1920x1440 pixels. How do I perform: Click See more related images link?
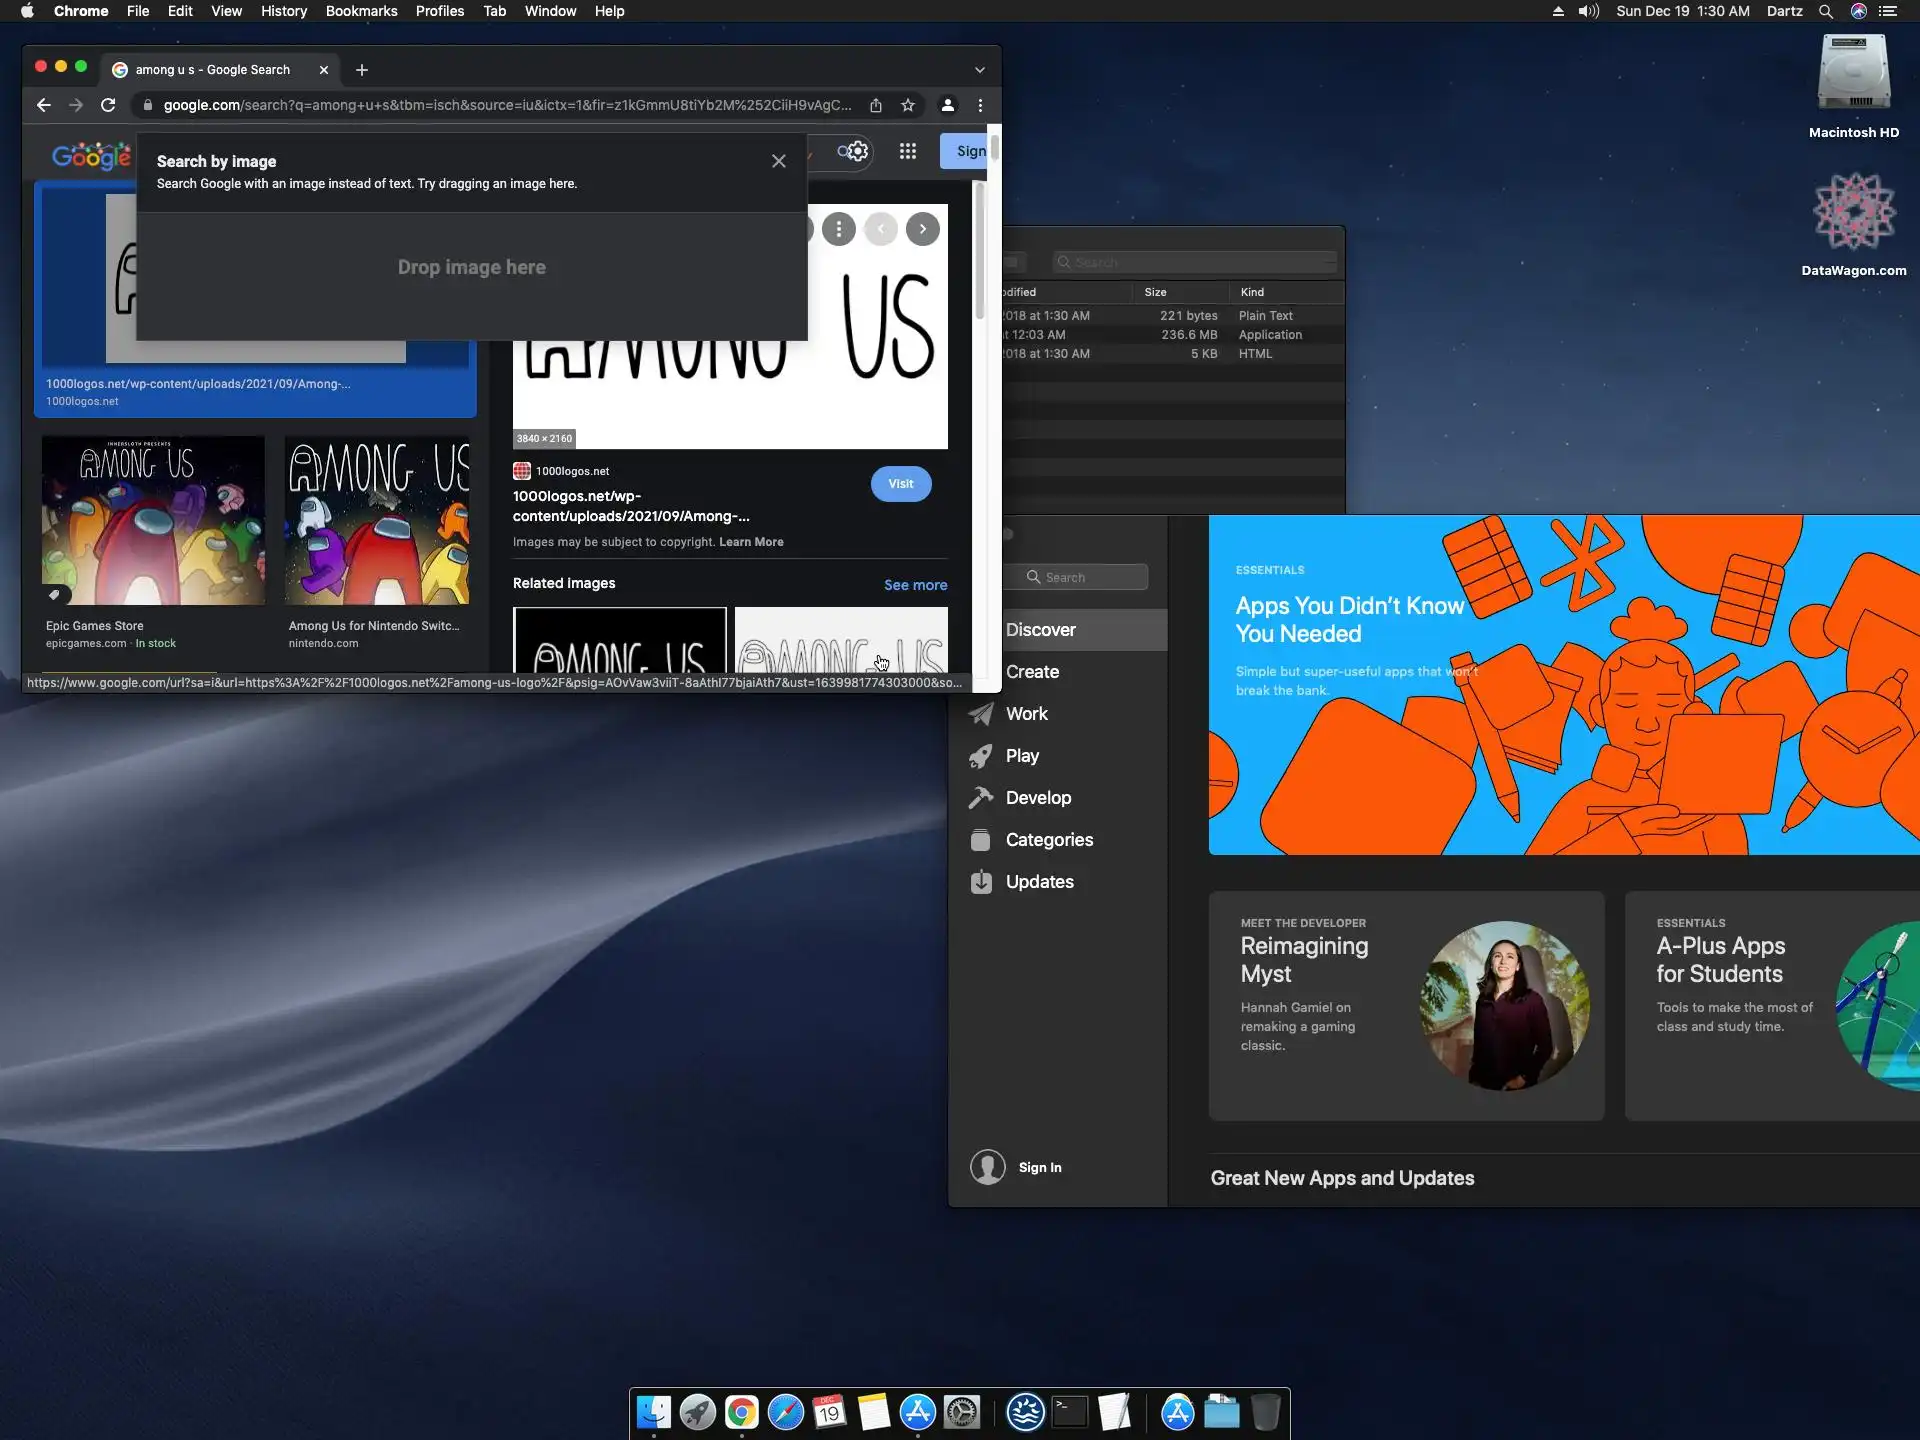point(914,585)
